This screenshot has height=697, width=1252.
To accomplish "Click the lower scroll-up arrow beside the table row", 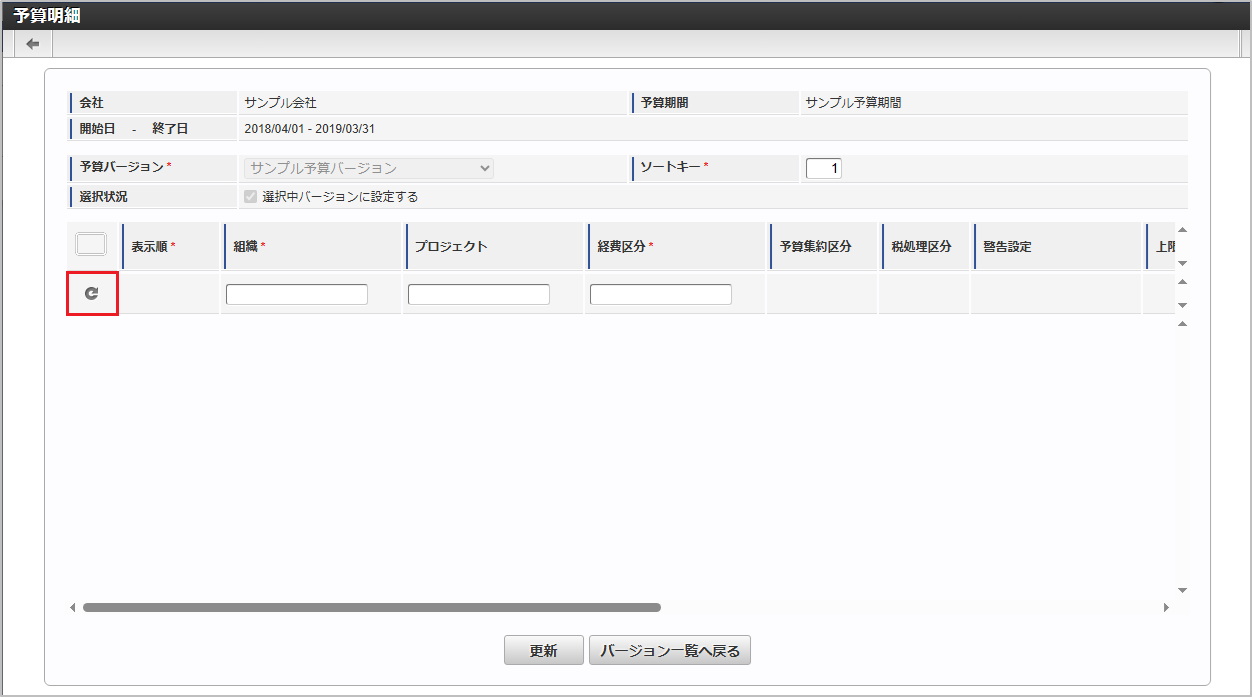I will [x=1182, y=283].
